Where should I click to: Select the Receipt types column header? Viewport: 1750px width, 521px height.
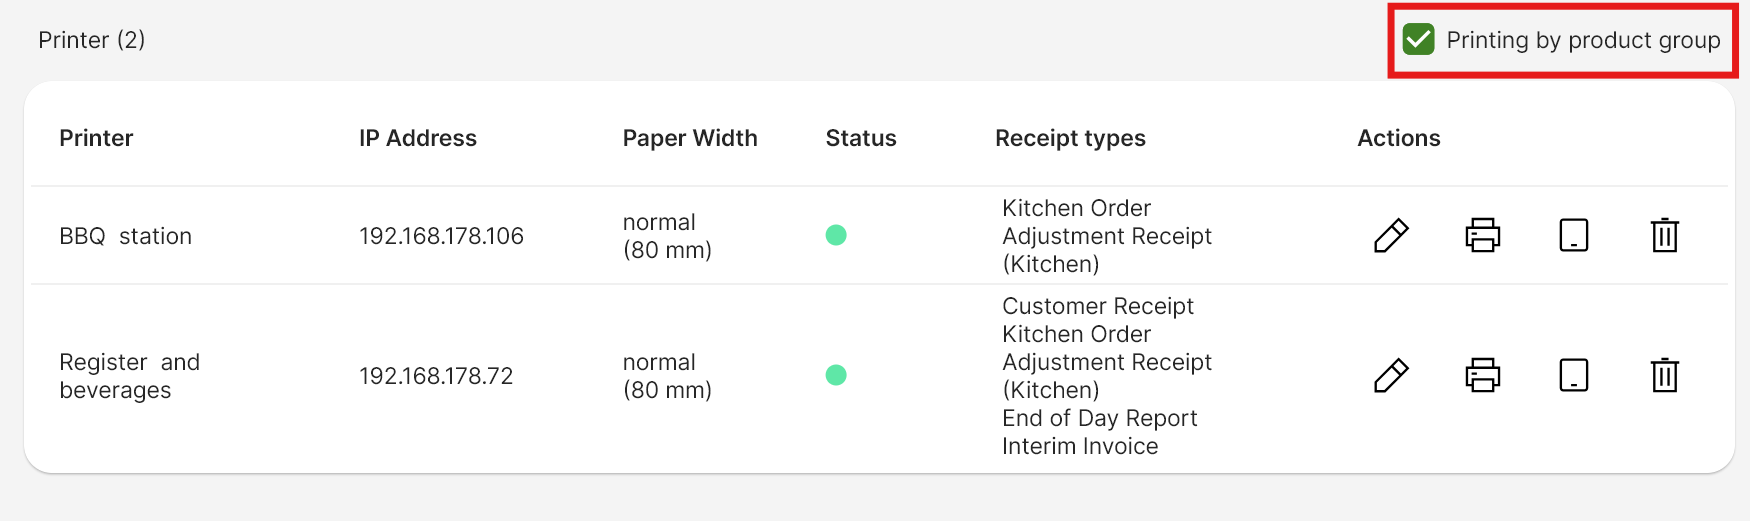coord(1070,138)
